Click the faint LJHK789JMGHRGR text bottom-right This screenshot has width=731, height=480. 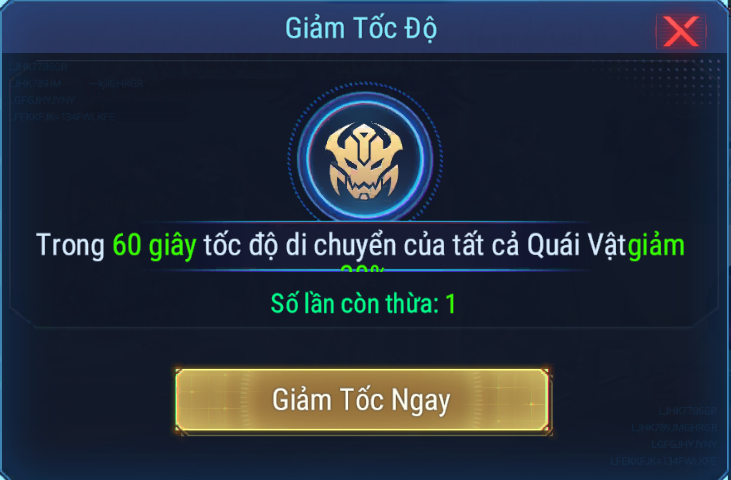point(674,428)
